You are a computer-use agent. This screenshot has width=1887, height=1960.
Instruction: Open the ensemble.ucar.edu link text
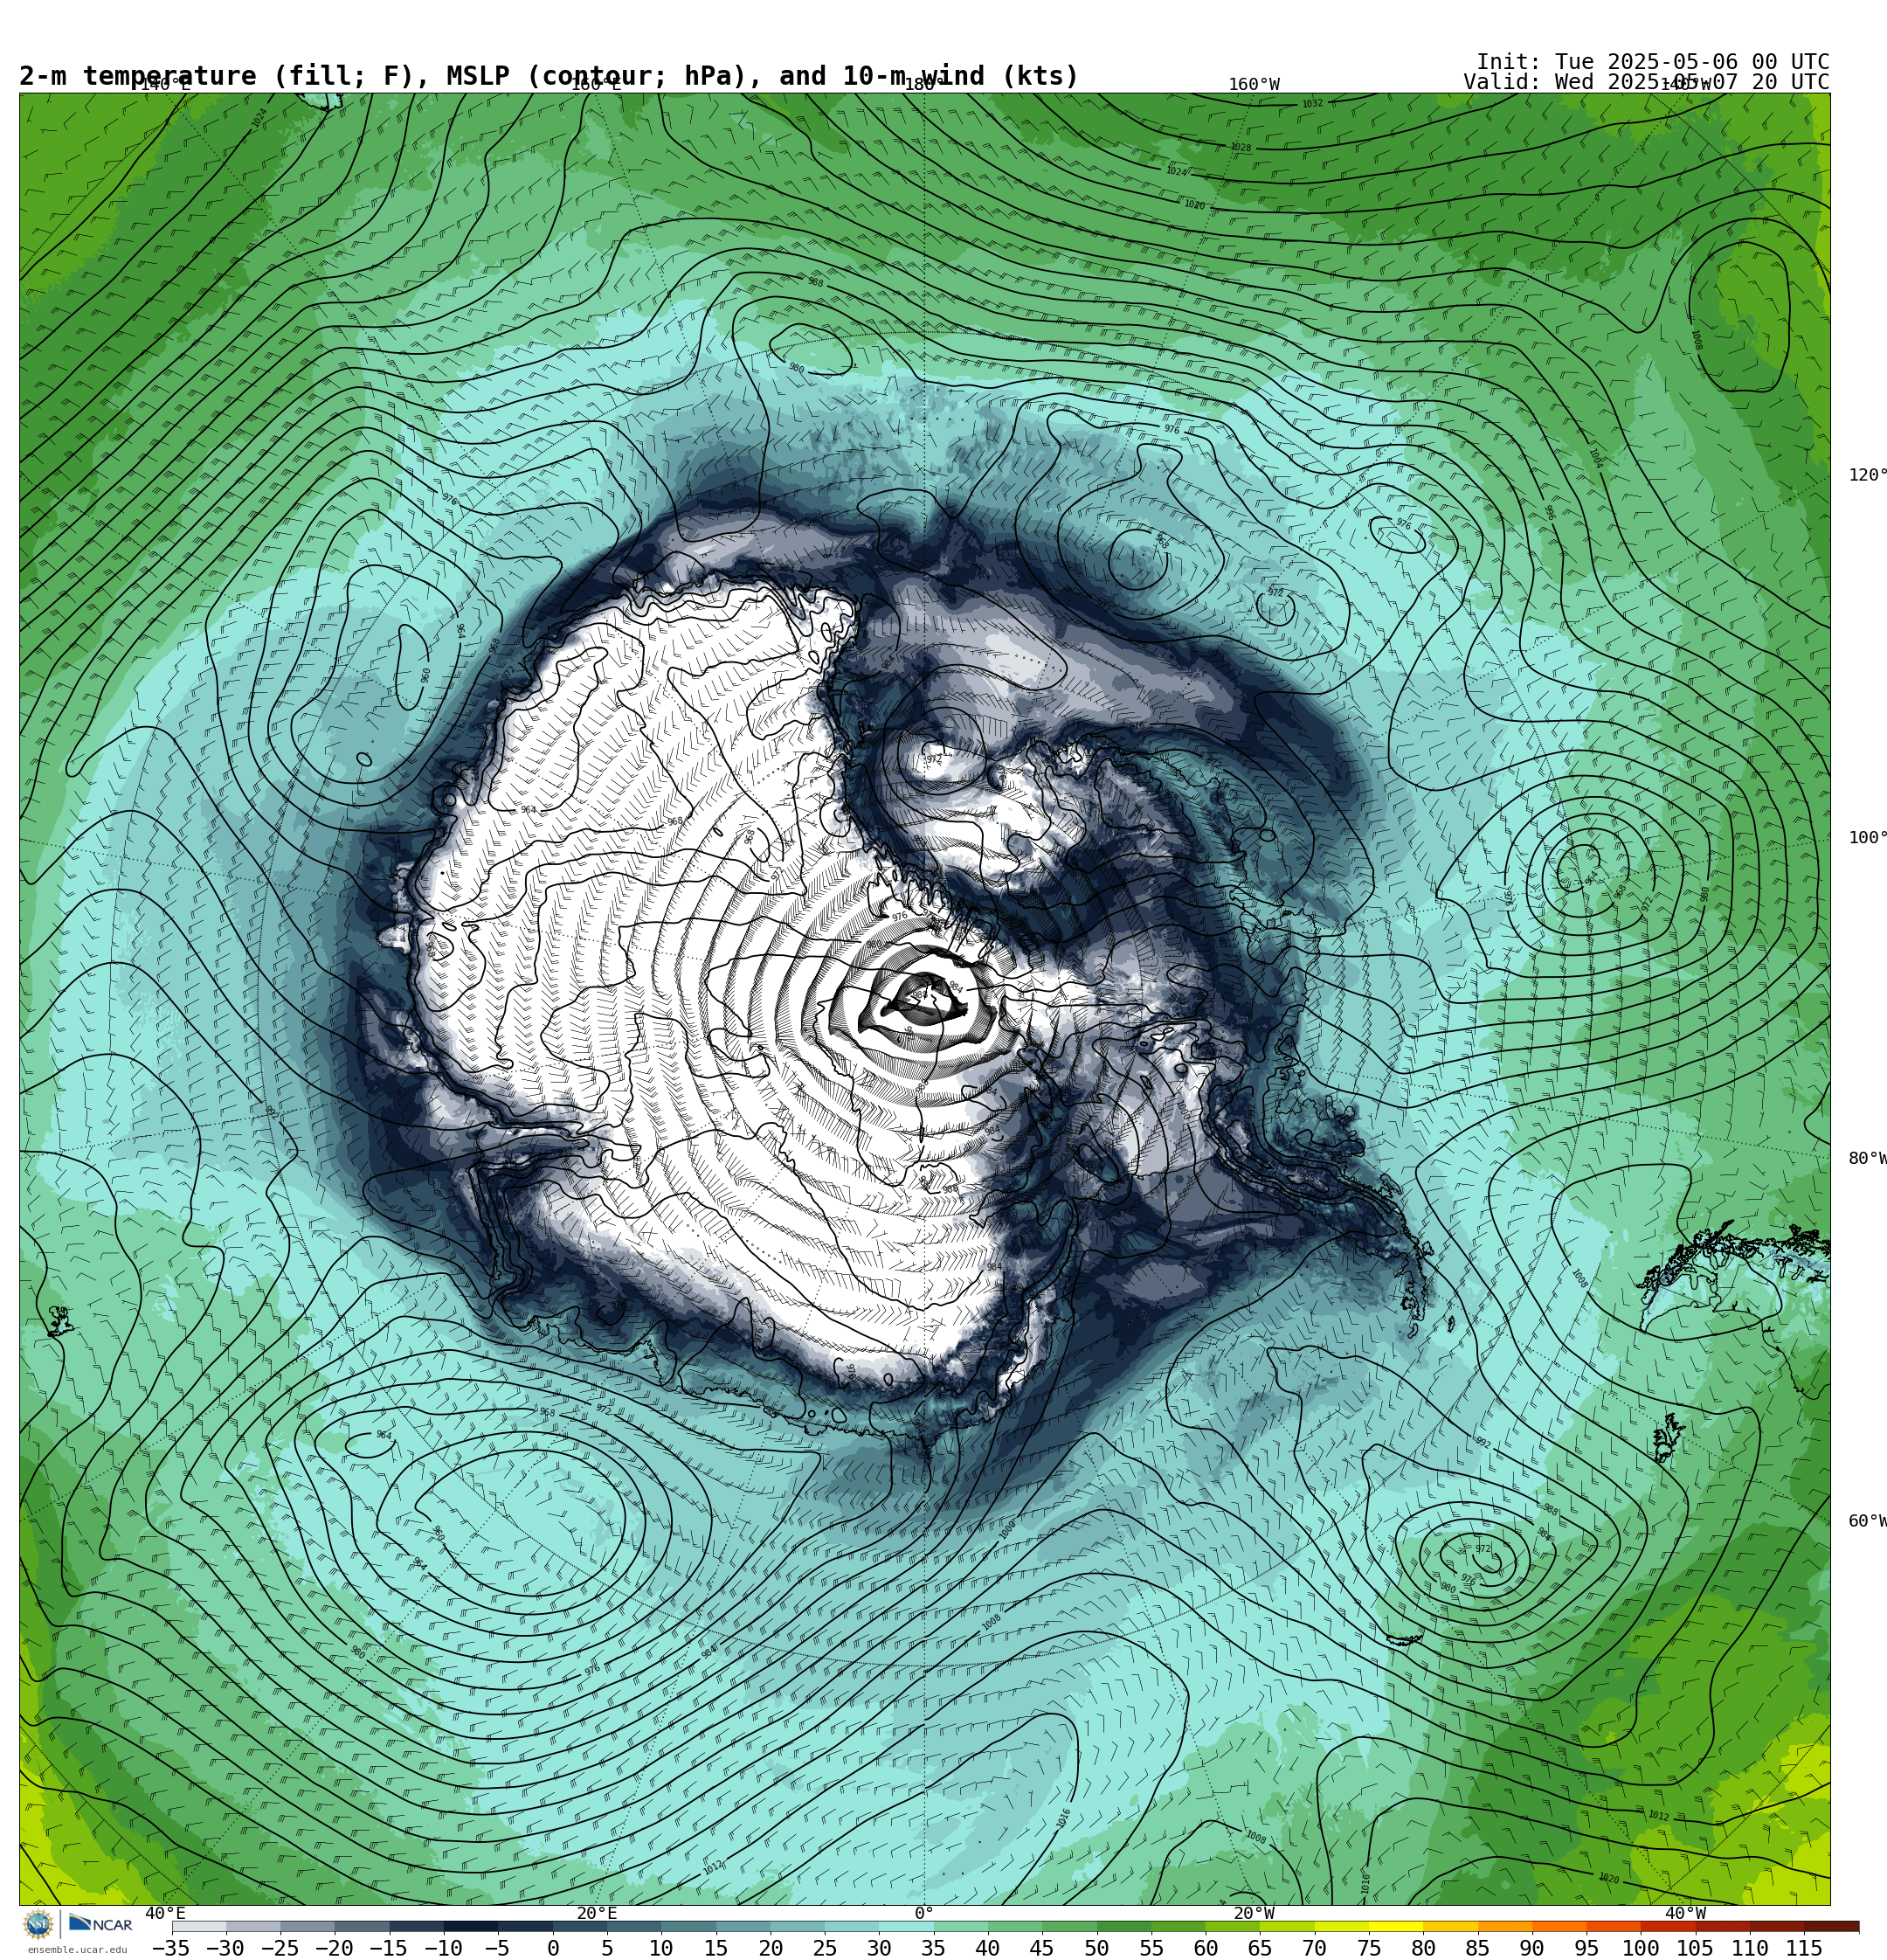point(77,1949)
